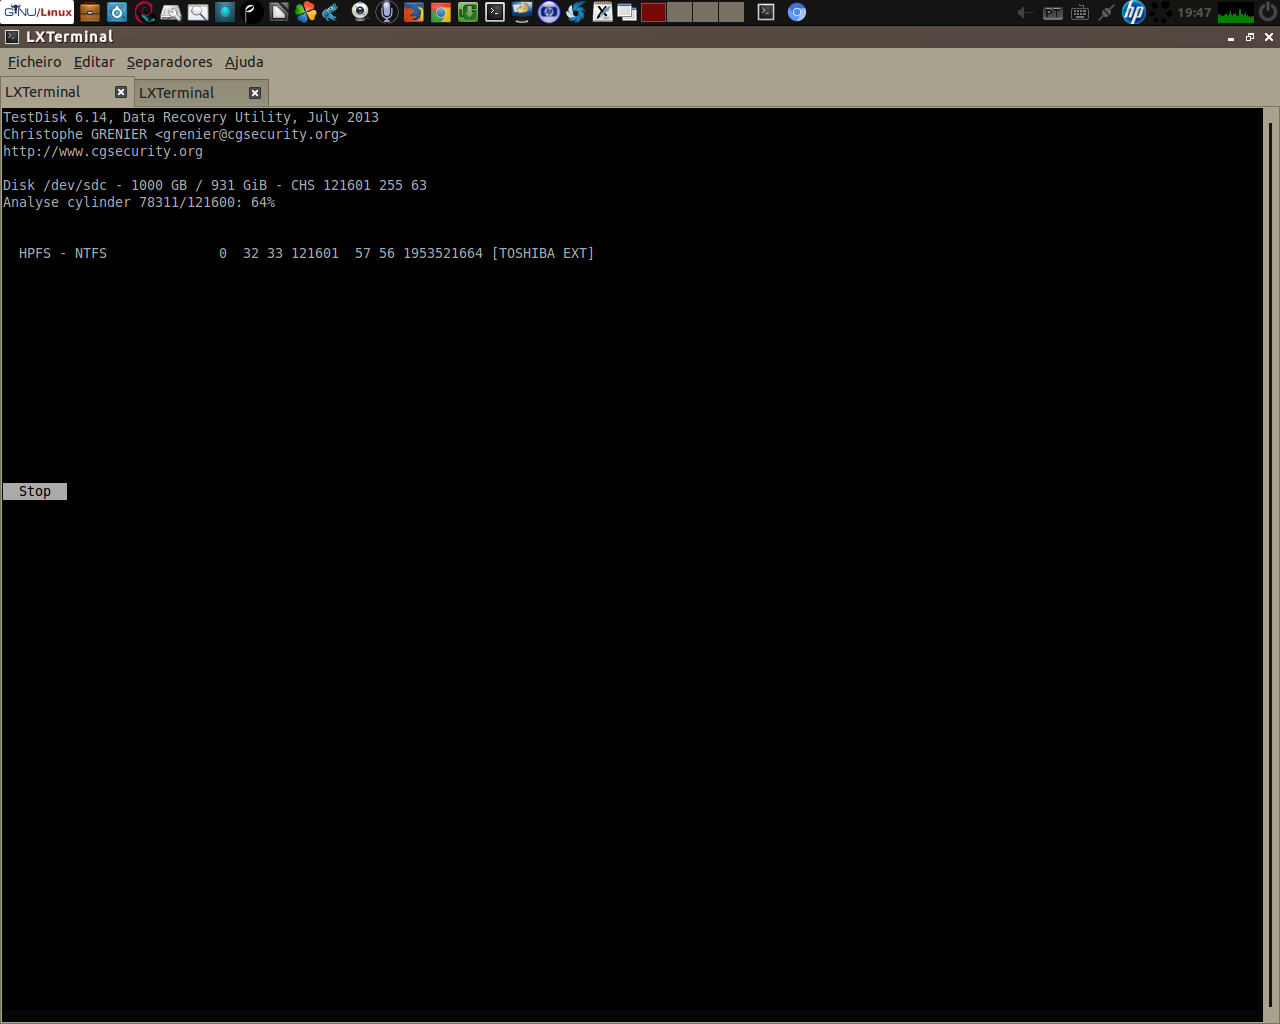Launch terminal from the panel launcher
The height and width of the screenshot is (1024, 1280).
pyautogui.click(x=495, y=12)
